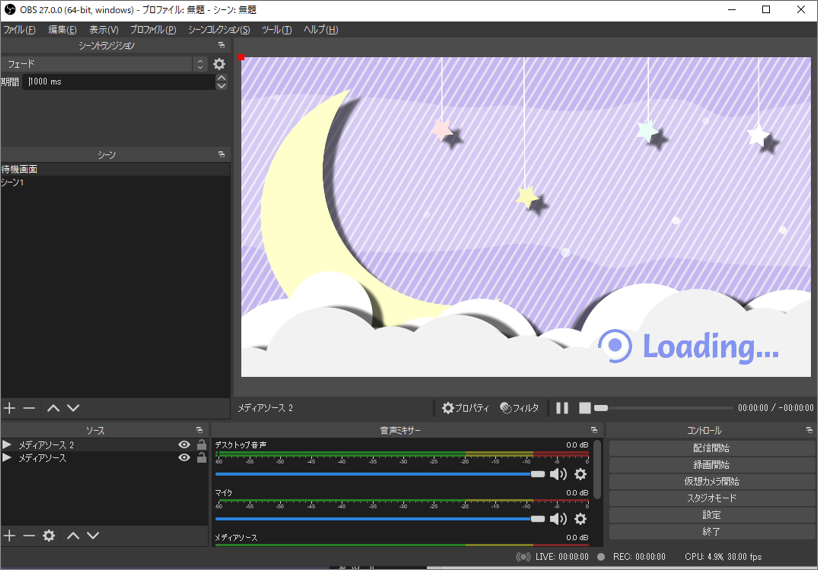This screenshot has width=818, height=570.
Task: Hide メディアソース 2 using eye icon
Action: [184, 445]
